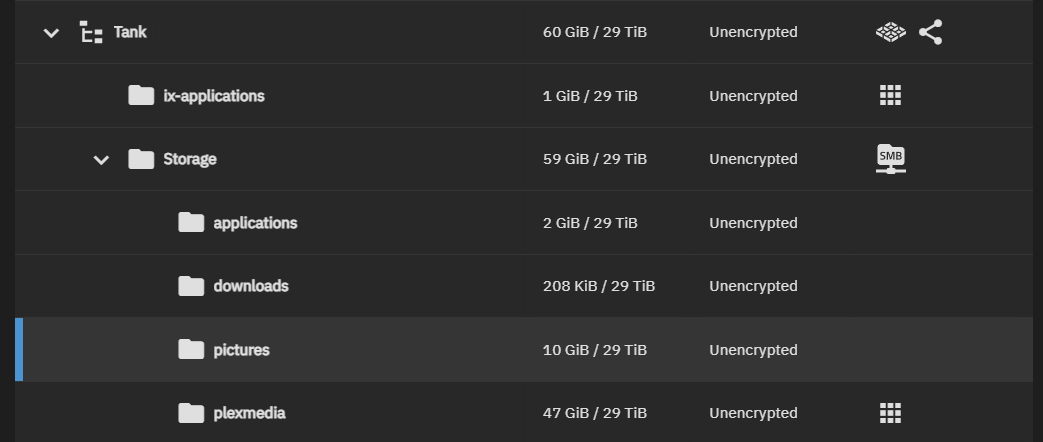Viewport: 1043px width, 442px height.
Task: Click the downloads folder icon
Action: pos(191,286)
